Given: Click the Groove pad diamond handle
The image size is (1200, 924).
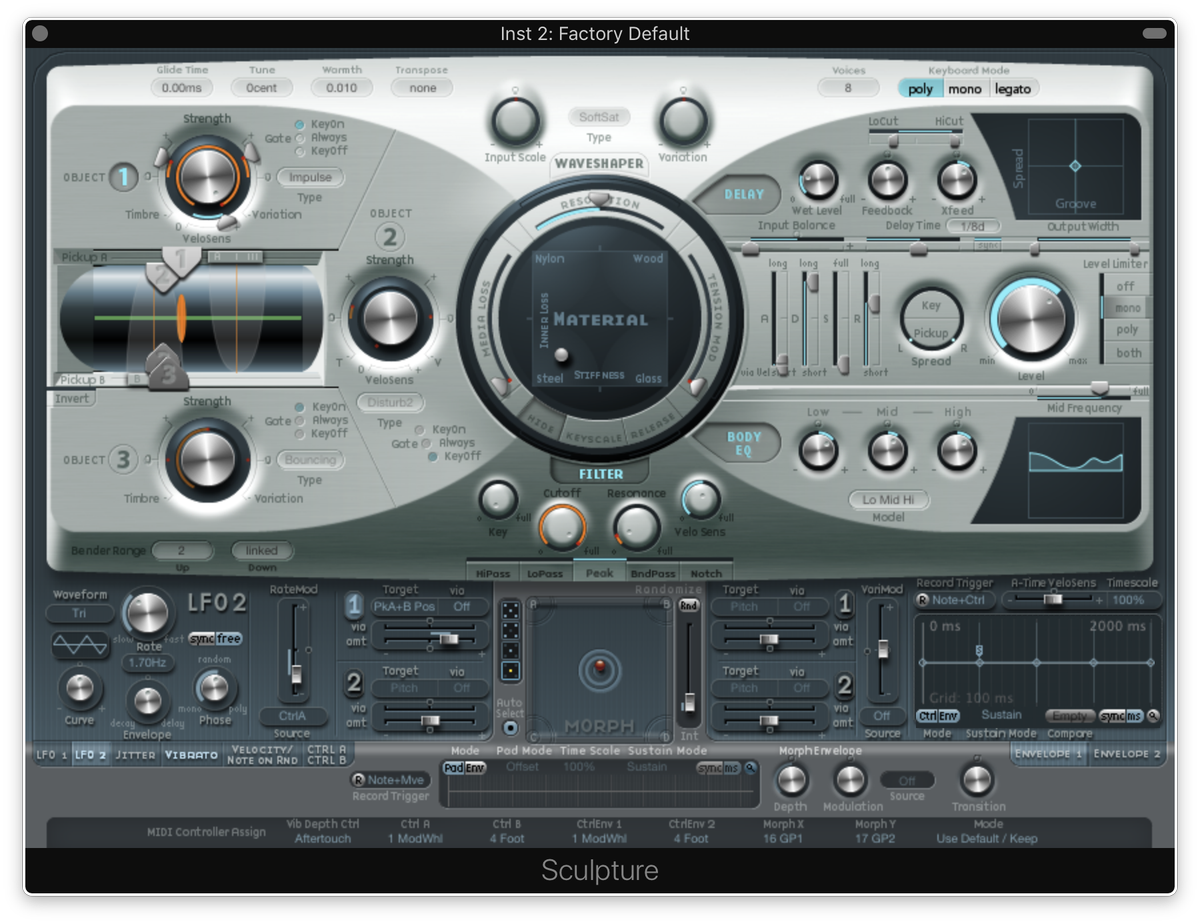Looking at the screenshot, I should pyautogui.click(x=1075, y=166).
